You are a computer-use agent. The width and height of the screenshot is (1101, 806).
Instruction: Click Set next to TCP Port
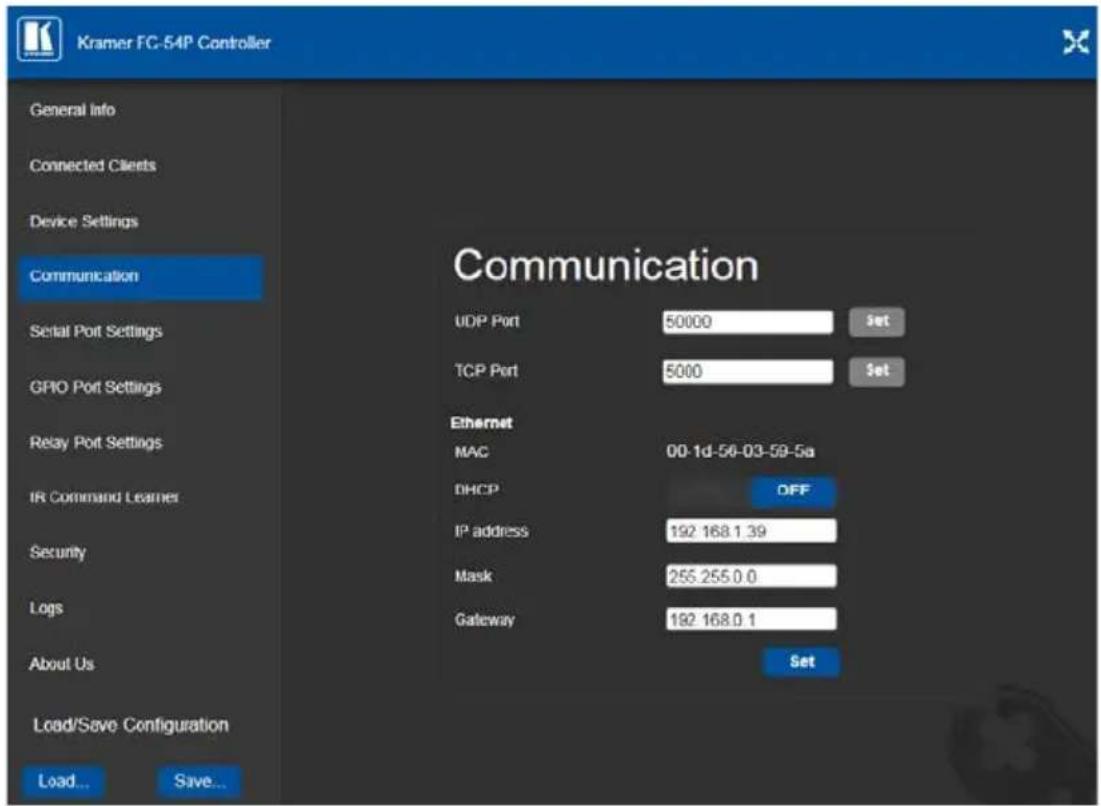(x=876, y=371)
